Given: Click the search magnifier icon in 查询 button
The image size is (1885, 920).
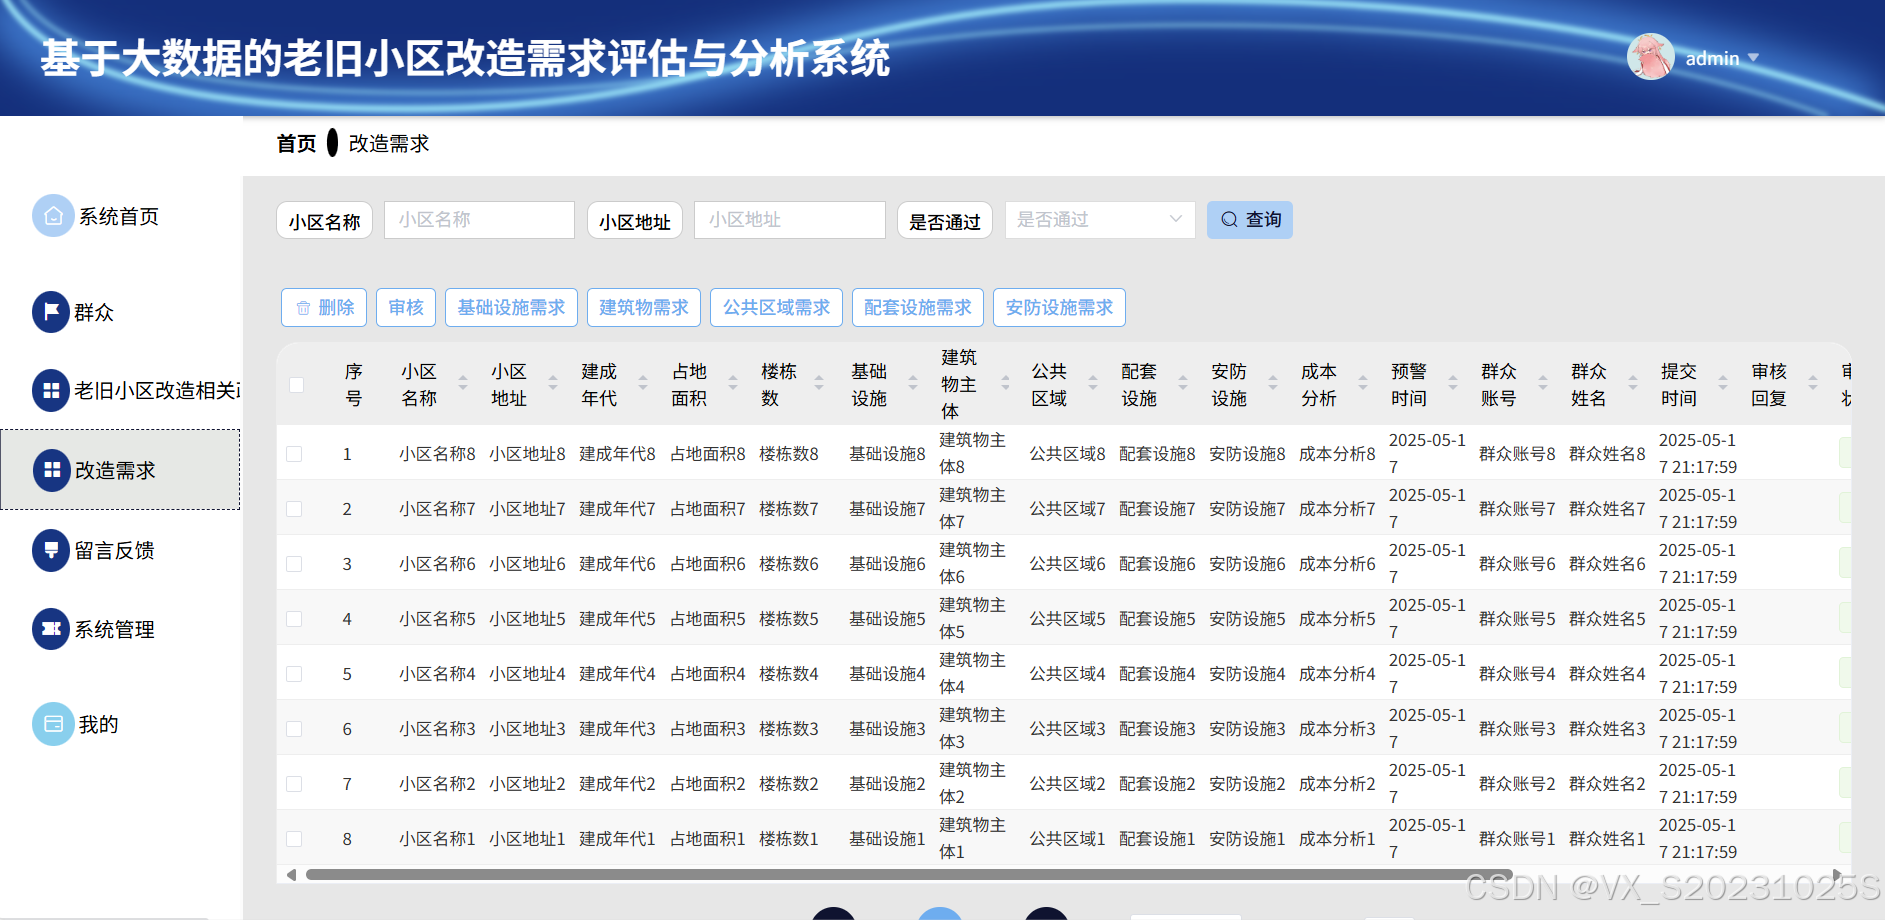Looking at the screenshot, I should point(1230,219).
